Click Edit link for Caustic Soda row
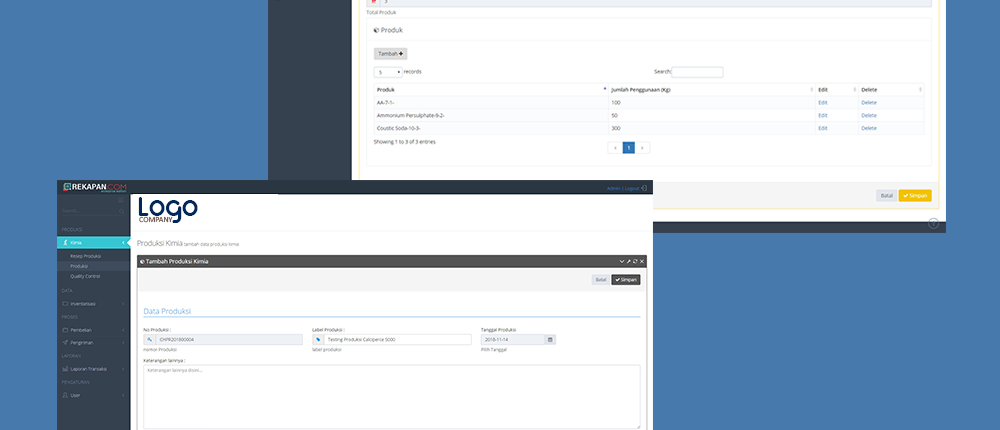Screen dimensions: 1000x430 click(x=823, y=128)
